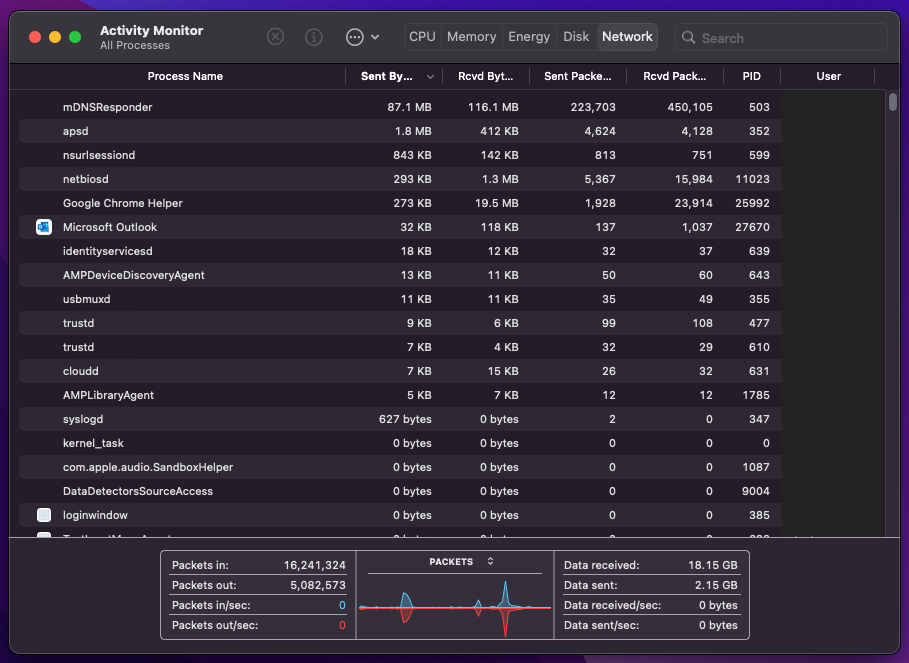
Task: Click the Data received 18.15 GB value
Action: pyautogui.click(x=712, y=565)
